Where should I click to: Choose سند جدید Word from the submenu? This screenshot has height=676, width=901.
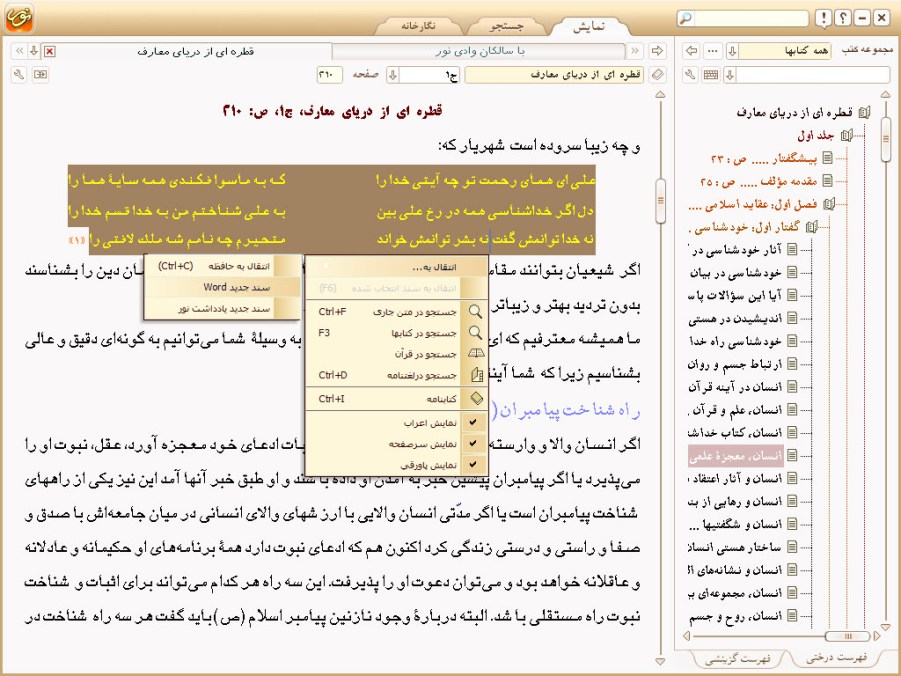coord(222,287)
